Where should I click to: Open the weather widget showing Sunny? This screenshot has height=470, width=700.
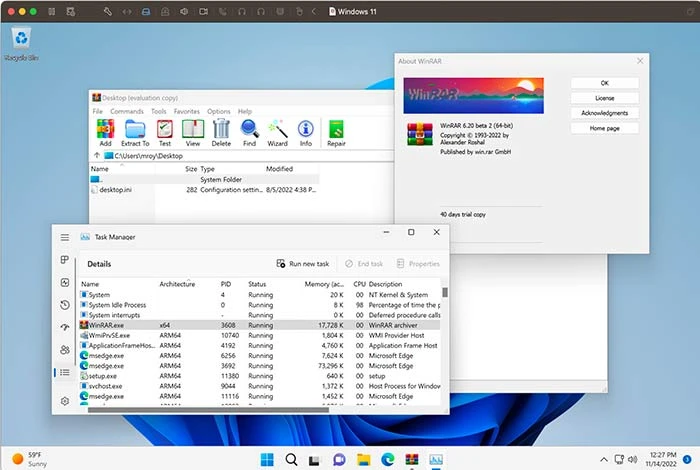[x=29, y=459]
